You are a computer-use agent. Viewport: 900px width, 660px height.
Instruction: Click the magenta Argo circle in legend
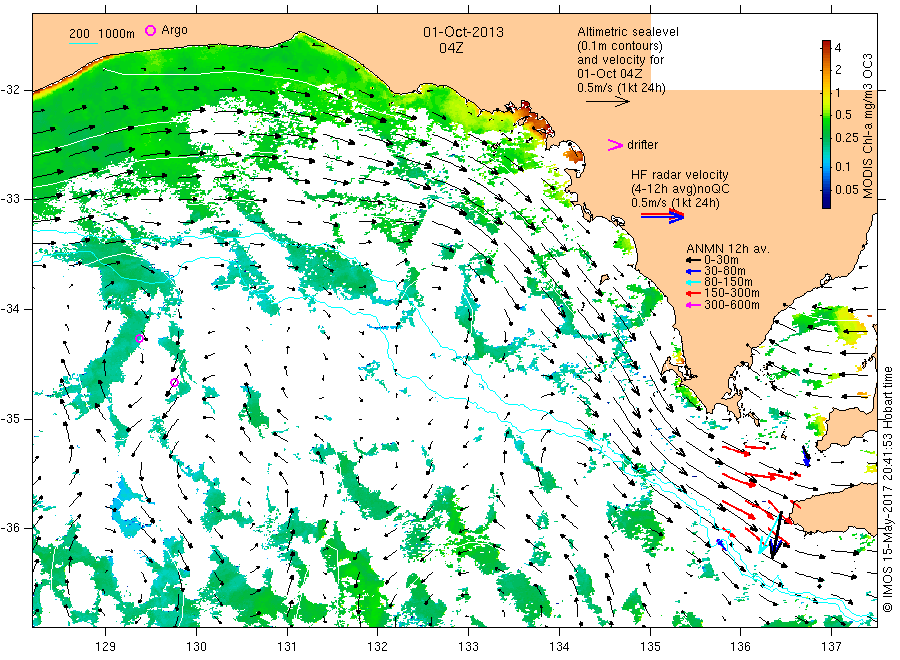click(150, 30)
